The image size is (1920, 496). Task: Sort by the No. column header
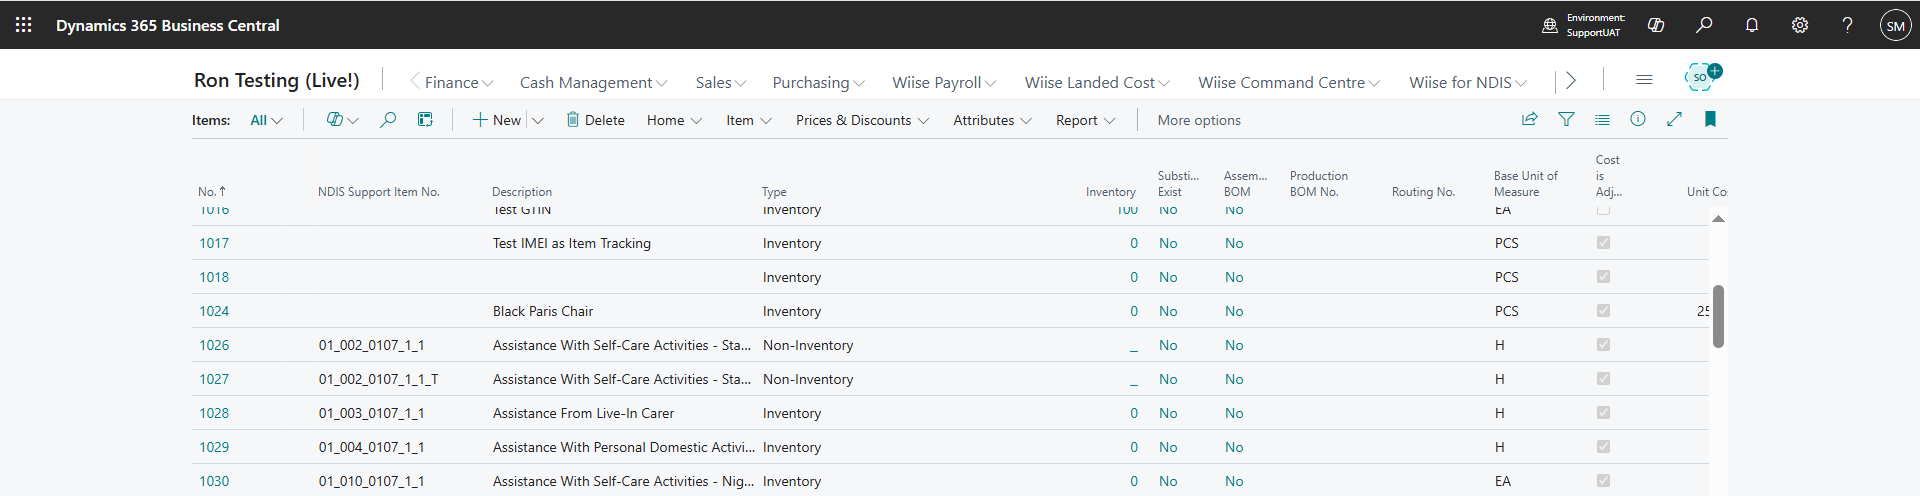click(x=212, y=191)
